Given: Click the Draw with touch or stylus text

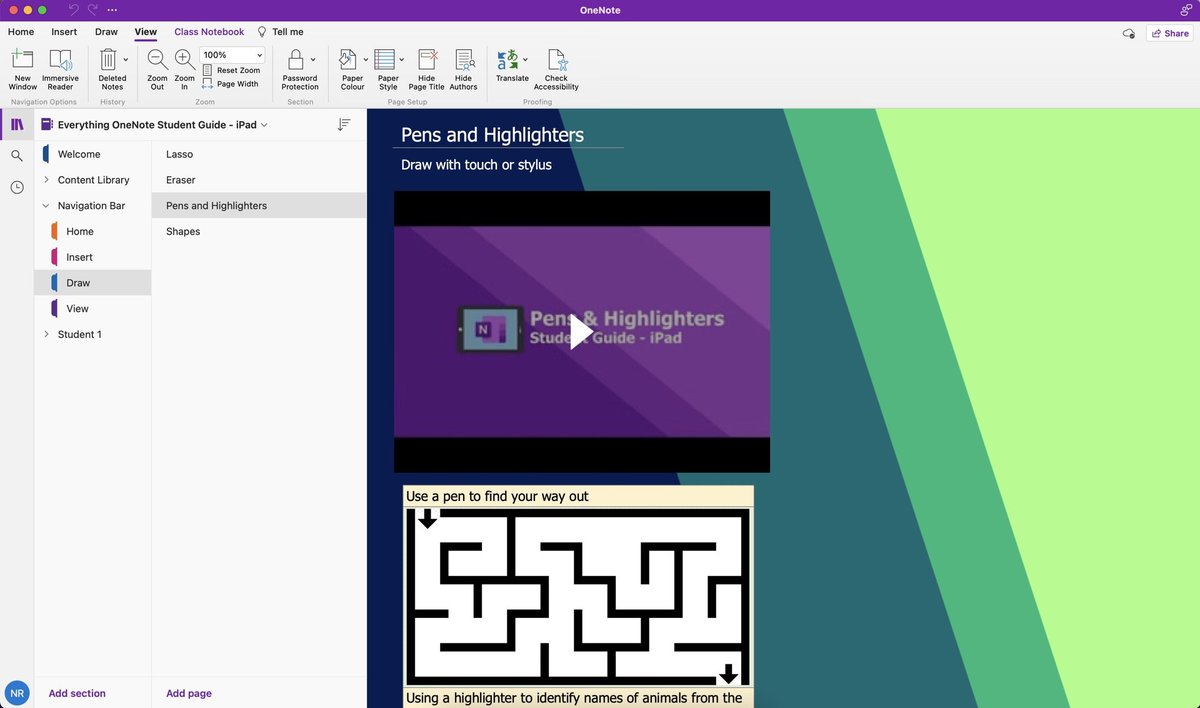Looking at the screenshot, I should (x=476, y=165).
